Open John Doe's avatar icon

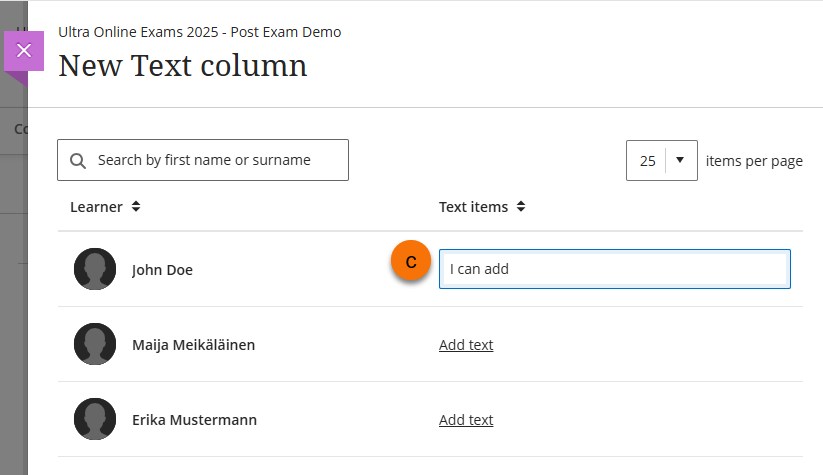95,269
